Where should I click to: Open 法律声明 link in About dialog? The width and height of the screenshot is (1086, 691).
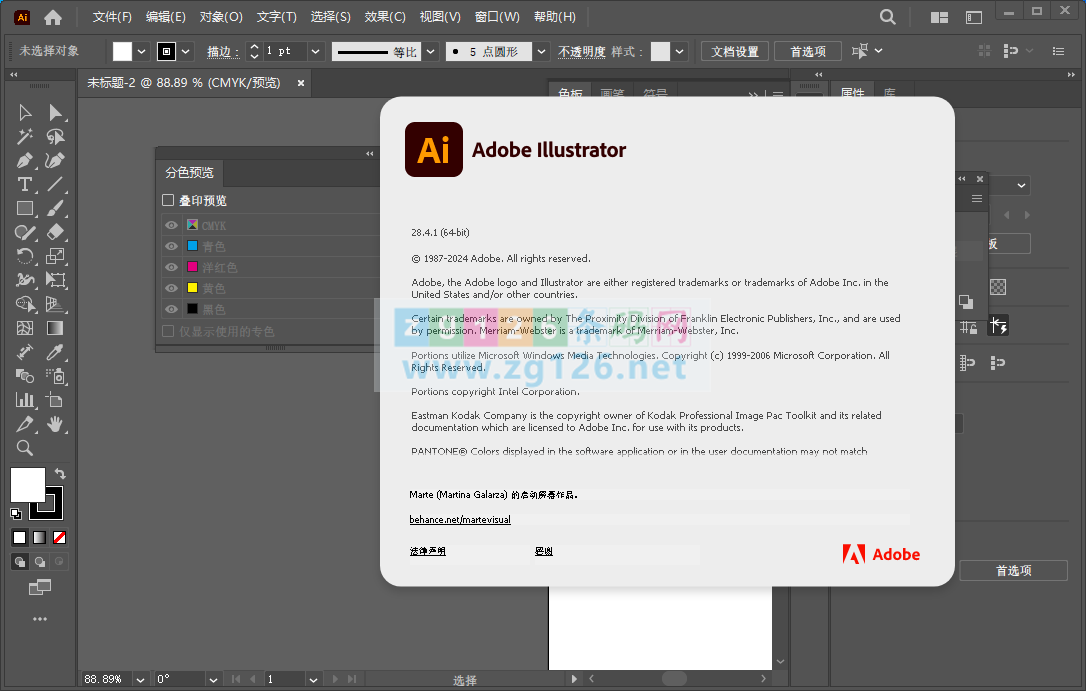coord(427,551)
